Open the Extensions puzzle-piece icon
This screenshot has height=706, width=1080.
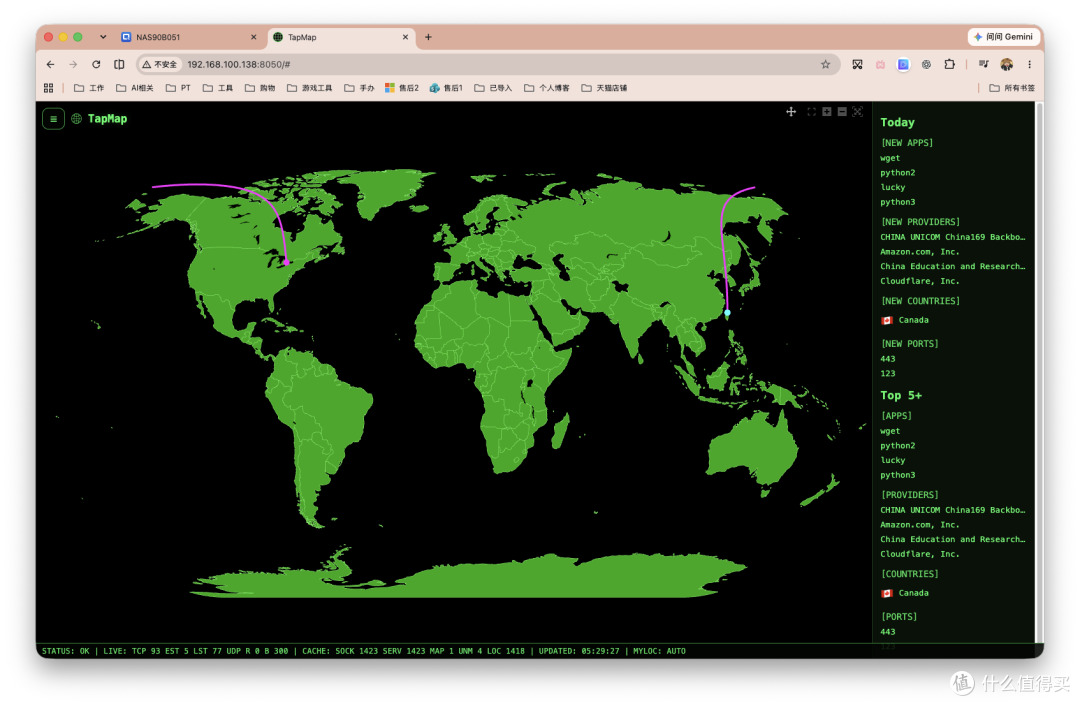coord(949,64)
